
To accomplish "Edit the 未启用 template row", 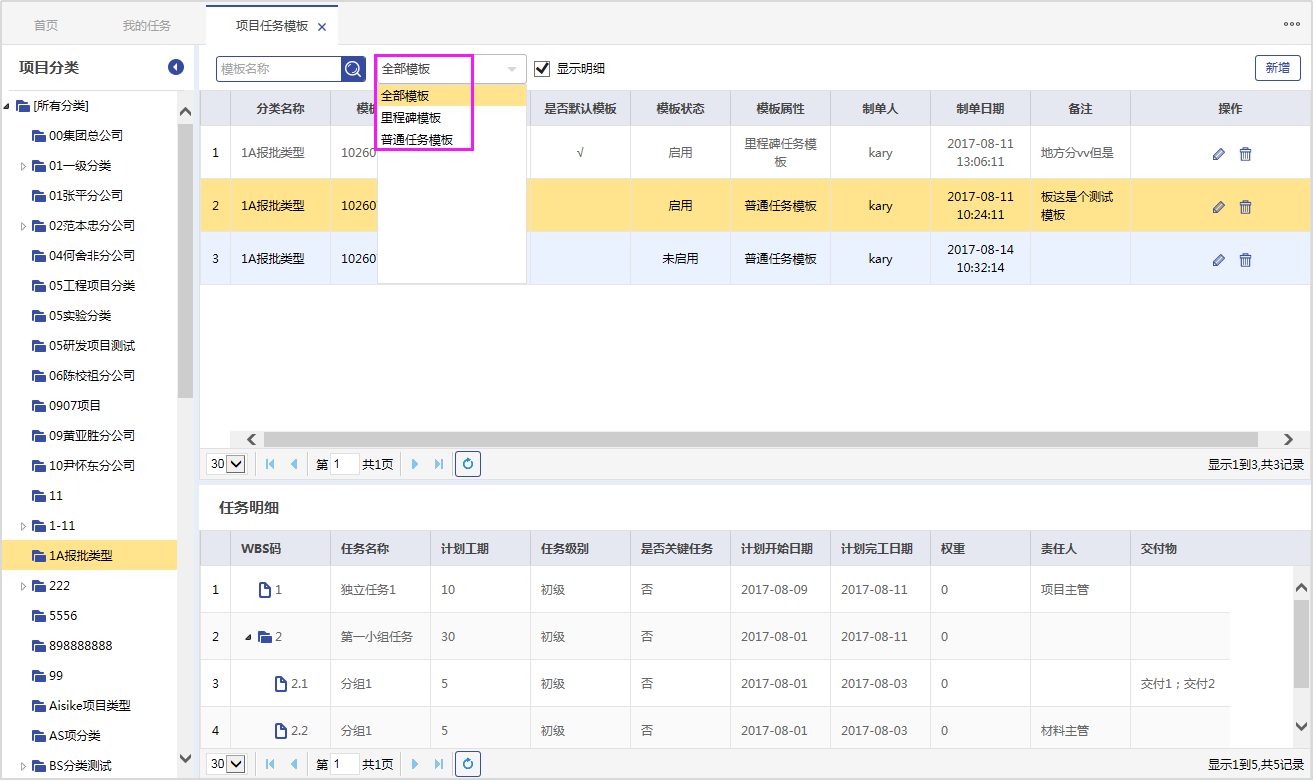I will coord(1218,260).
